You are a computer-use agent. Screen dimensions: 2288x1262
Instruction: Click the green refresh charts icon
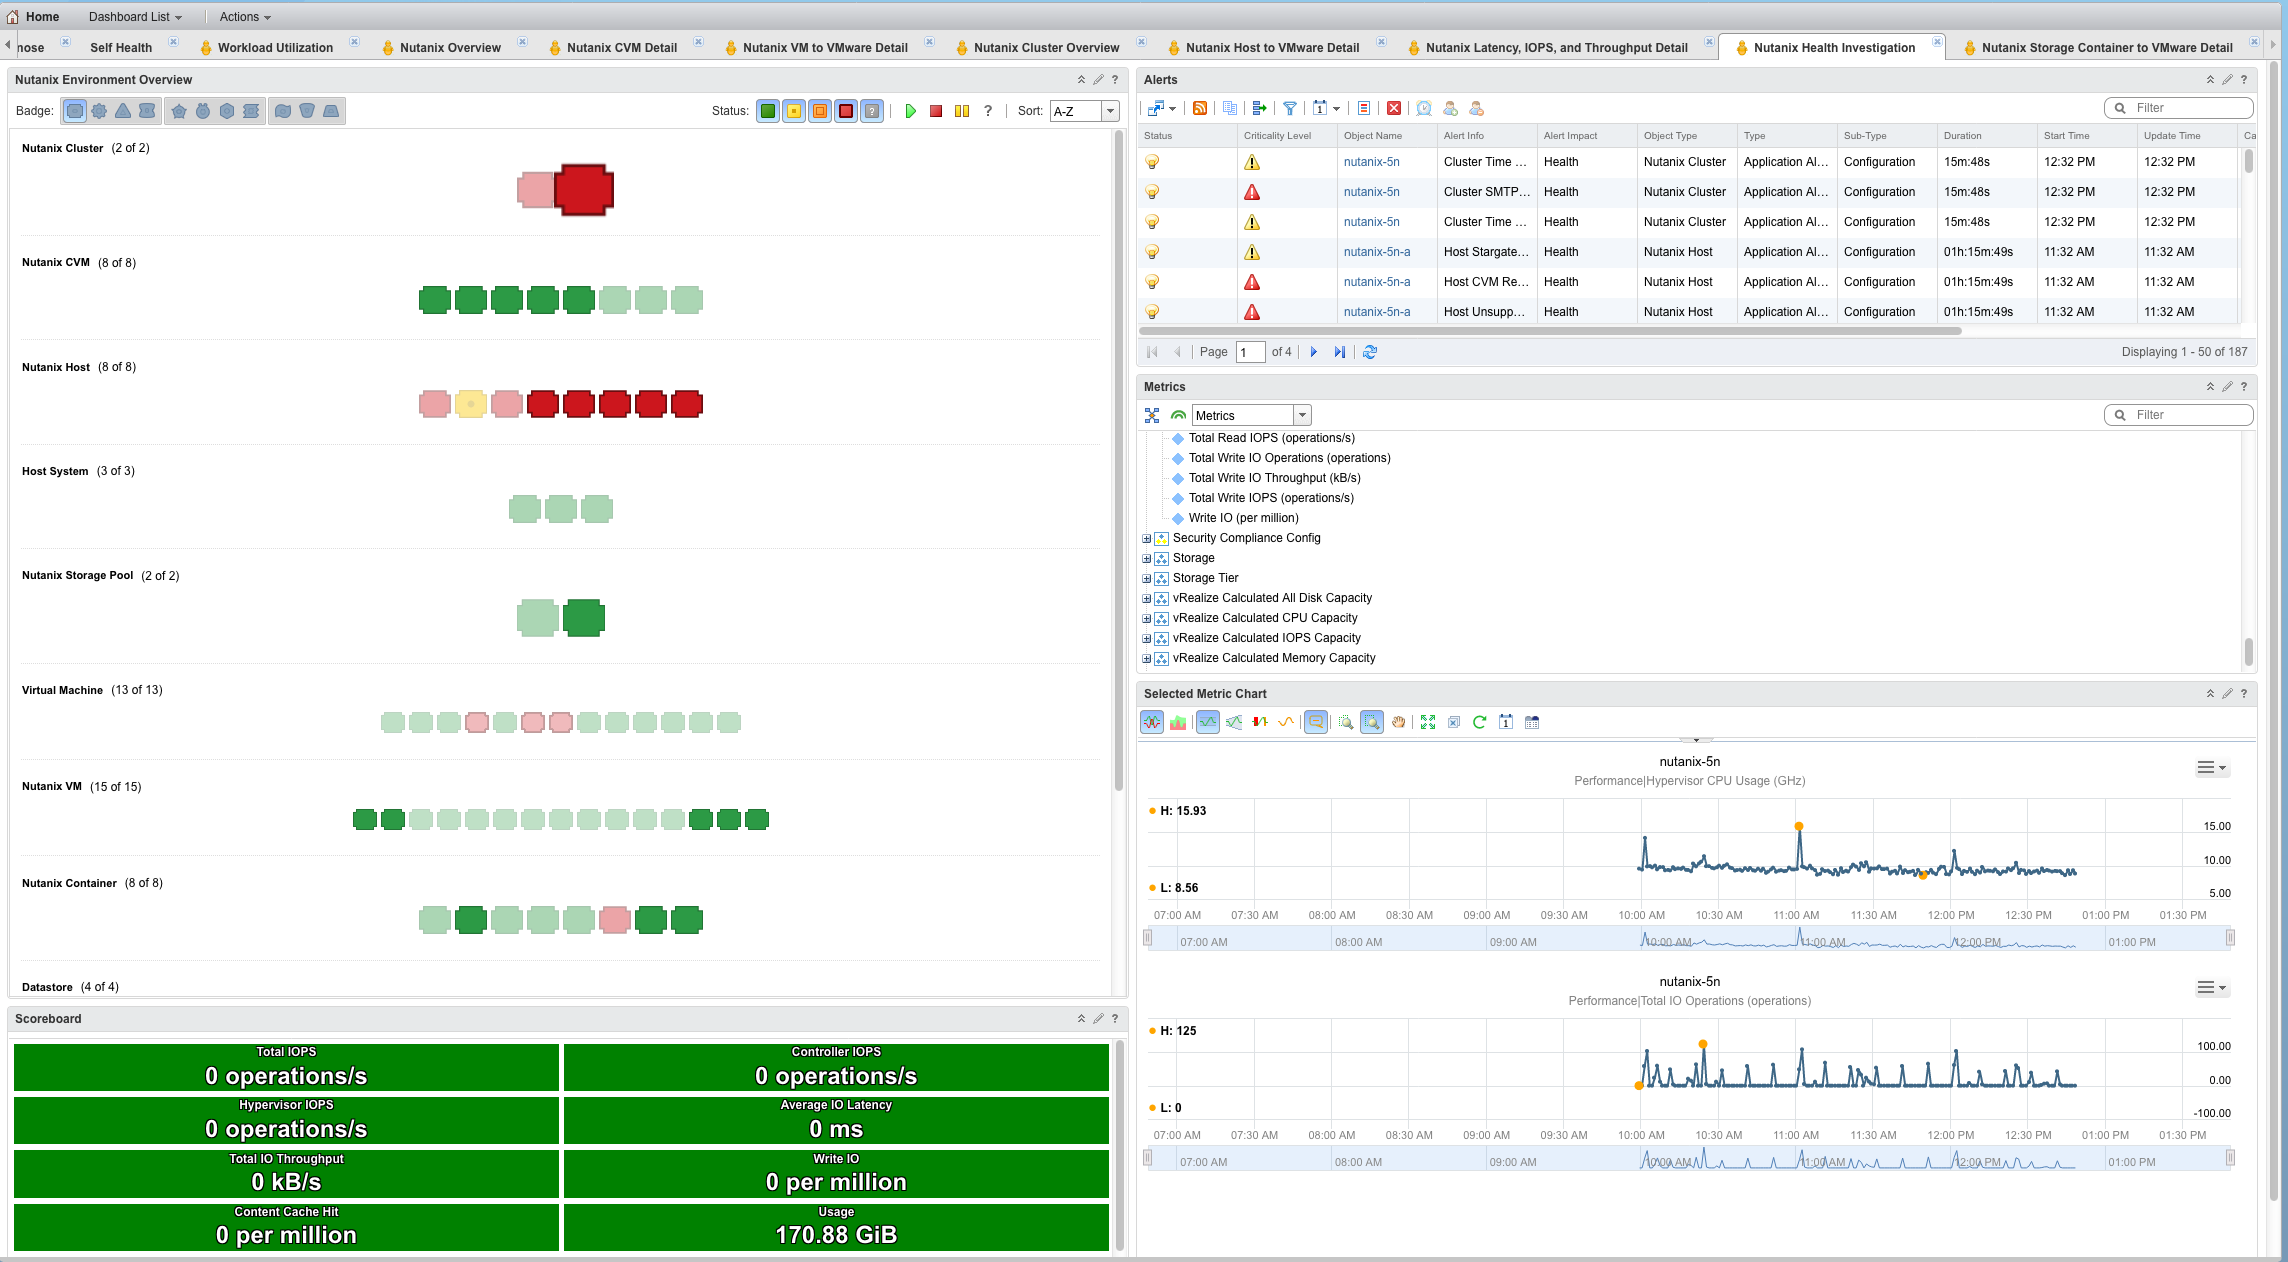pos(1480,722)
